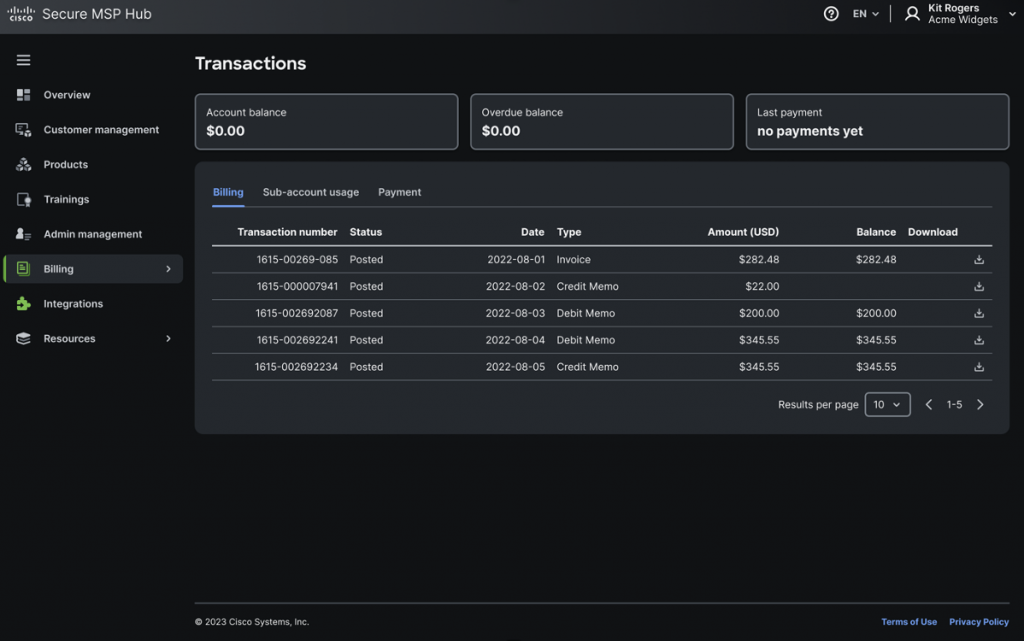Download the Credit Memo dated 2022-08-02

pos(979,287)
